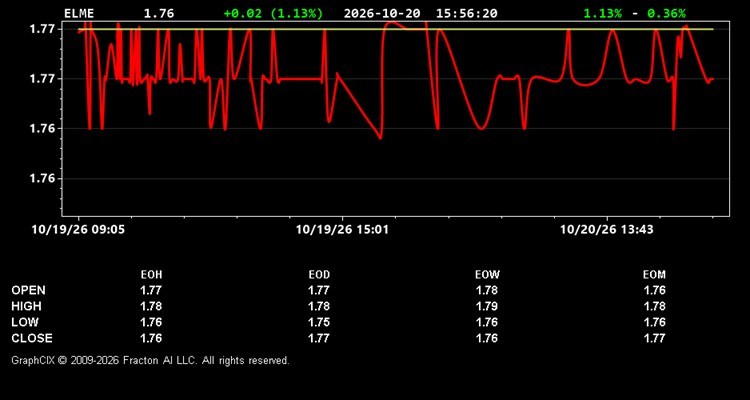Select the EOH OPEN value 1.77
The width and height of the screenshot is (750, 400).
pyautogui.click(x=151, y=290)
